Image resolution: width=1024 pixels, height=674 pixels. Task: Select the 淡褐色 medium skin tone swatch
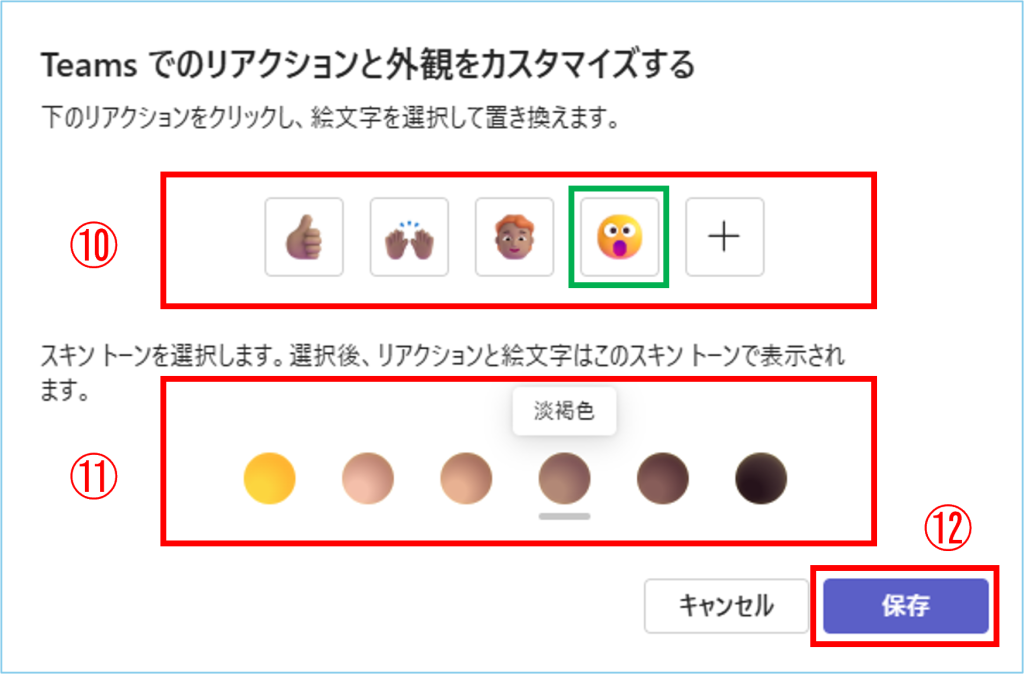pyautogui.click(x=564, y=477)
